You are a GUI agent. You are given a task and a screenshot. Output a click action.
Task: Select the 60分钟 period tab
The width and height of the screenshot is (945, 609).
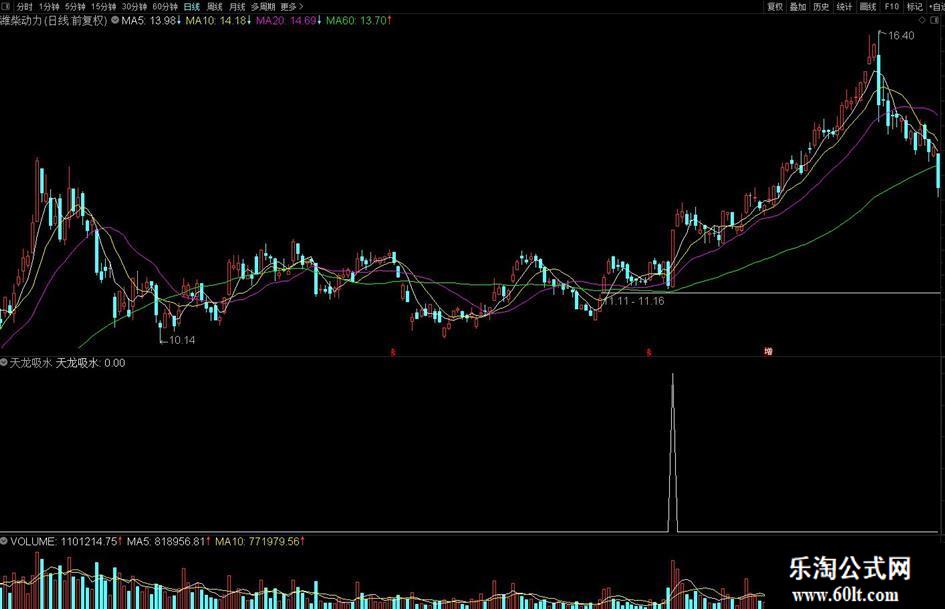click(x=165, y=7)
